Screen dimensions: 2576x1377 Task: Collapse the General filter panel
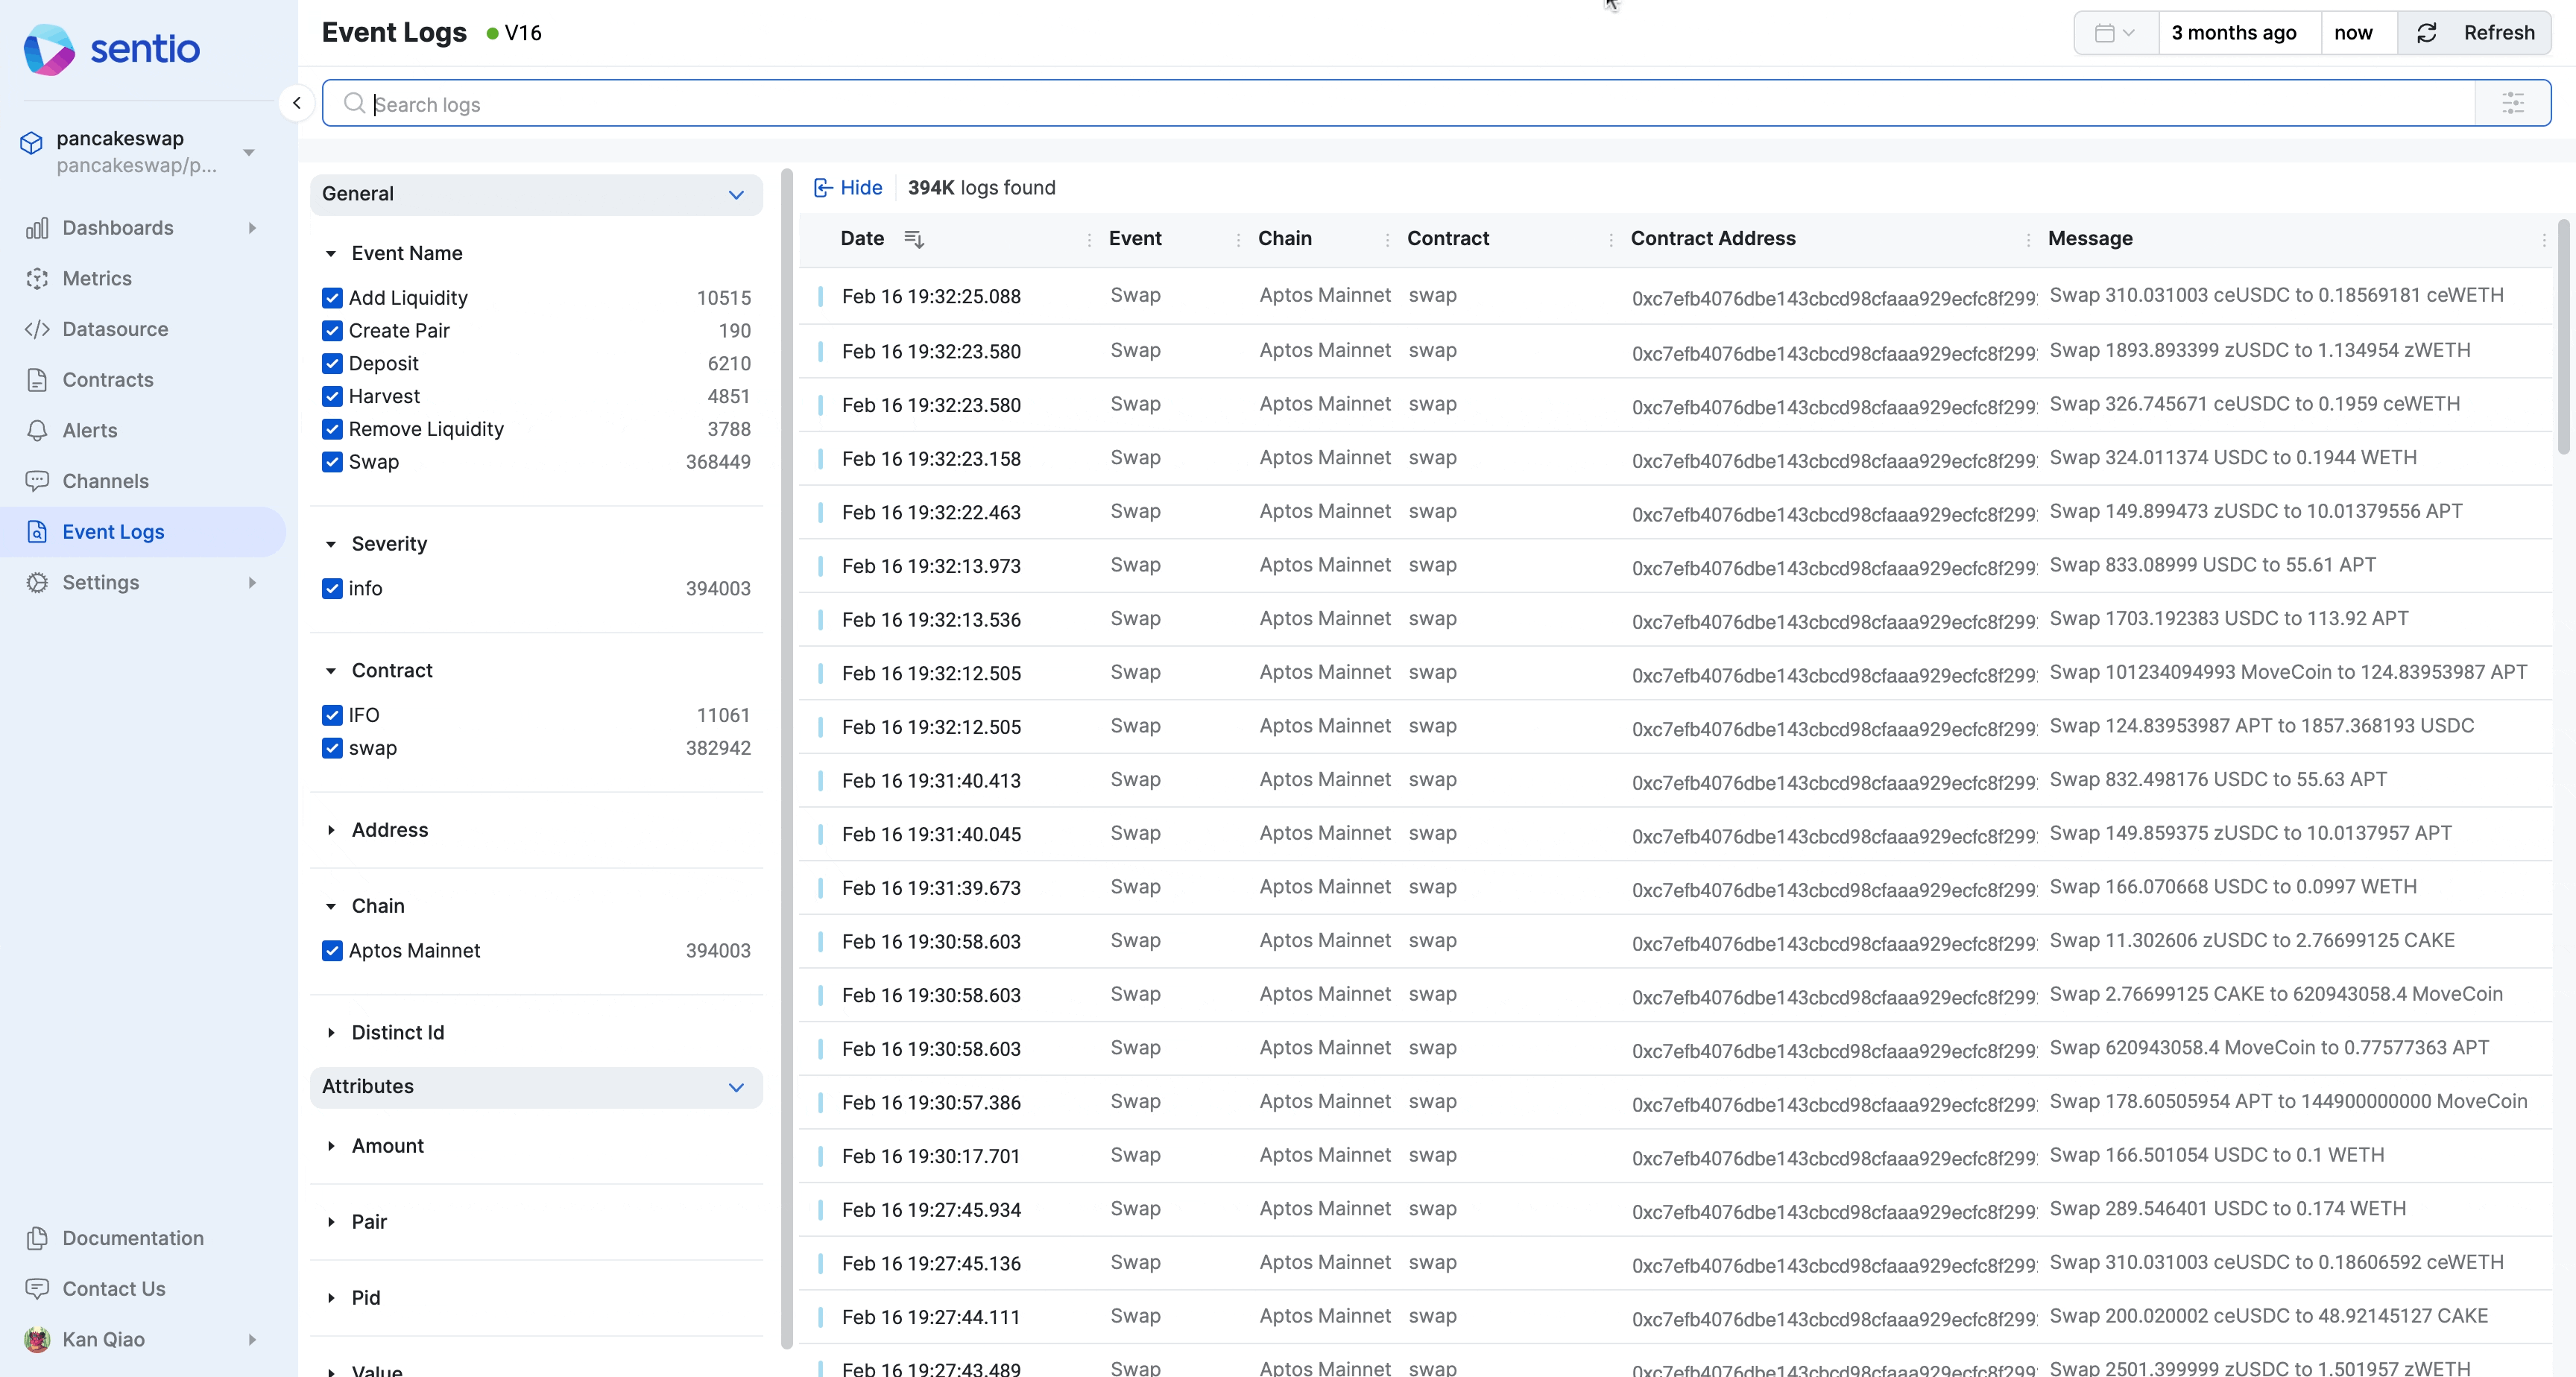click(x=736, y=194)
